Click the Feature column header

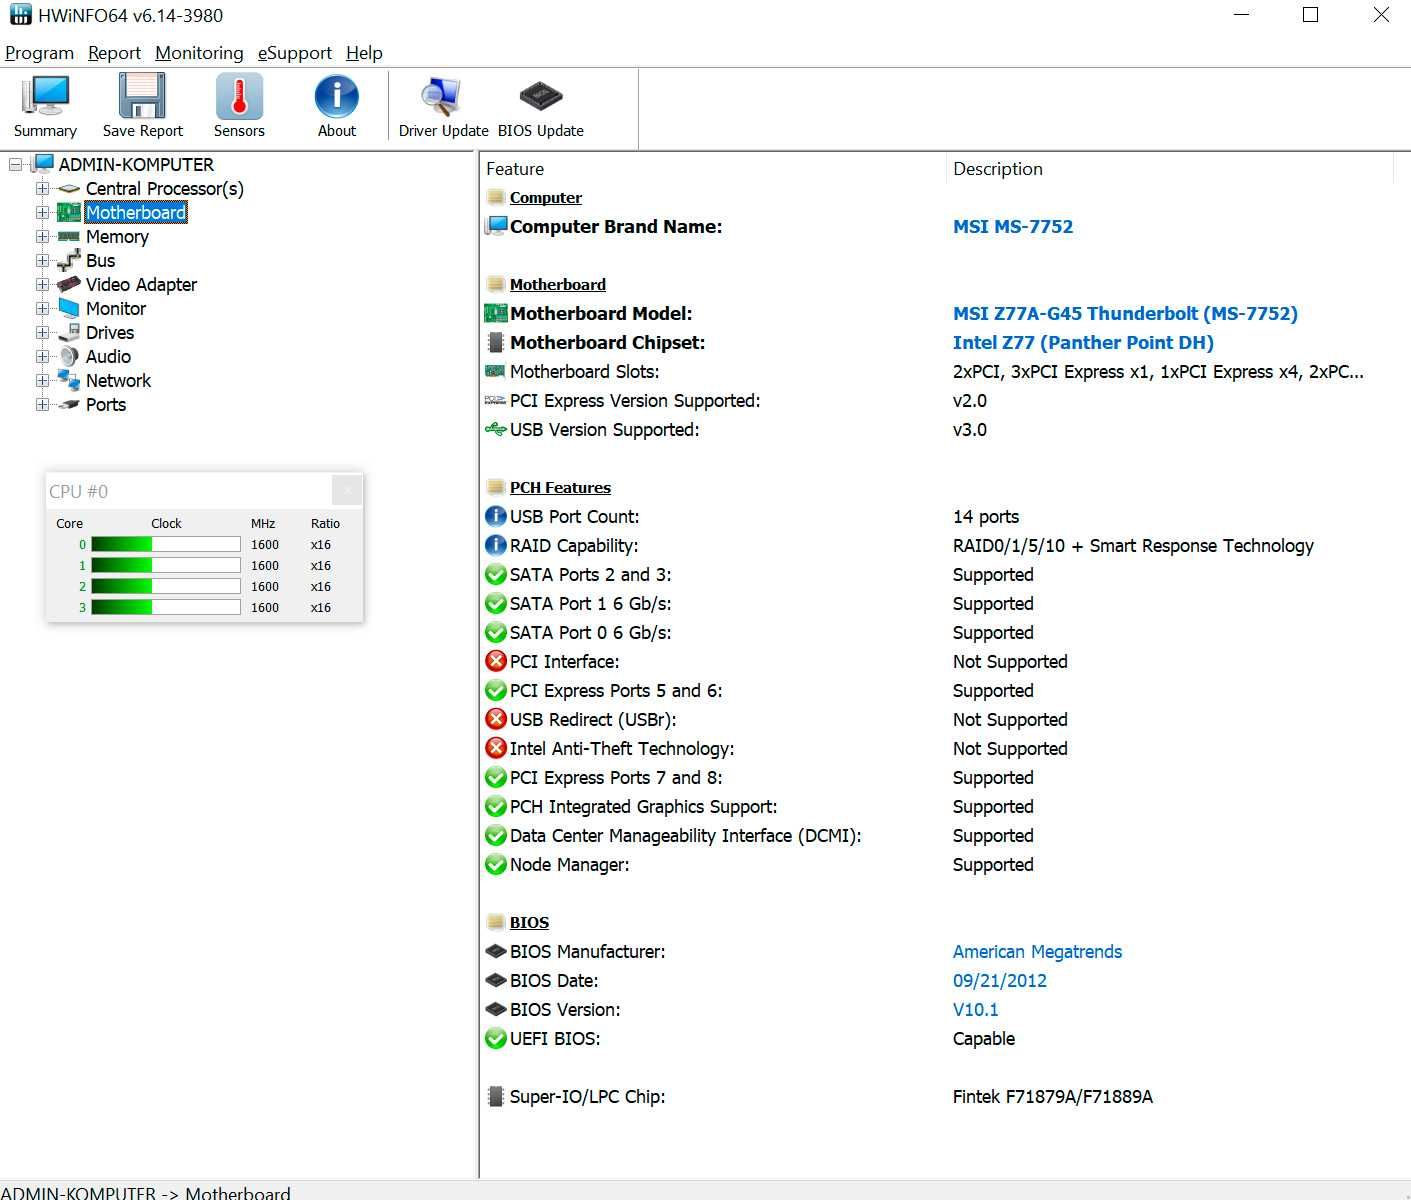pyautogui.click(x=712, y=169)
